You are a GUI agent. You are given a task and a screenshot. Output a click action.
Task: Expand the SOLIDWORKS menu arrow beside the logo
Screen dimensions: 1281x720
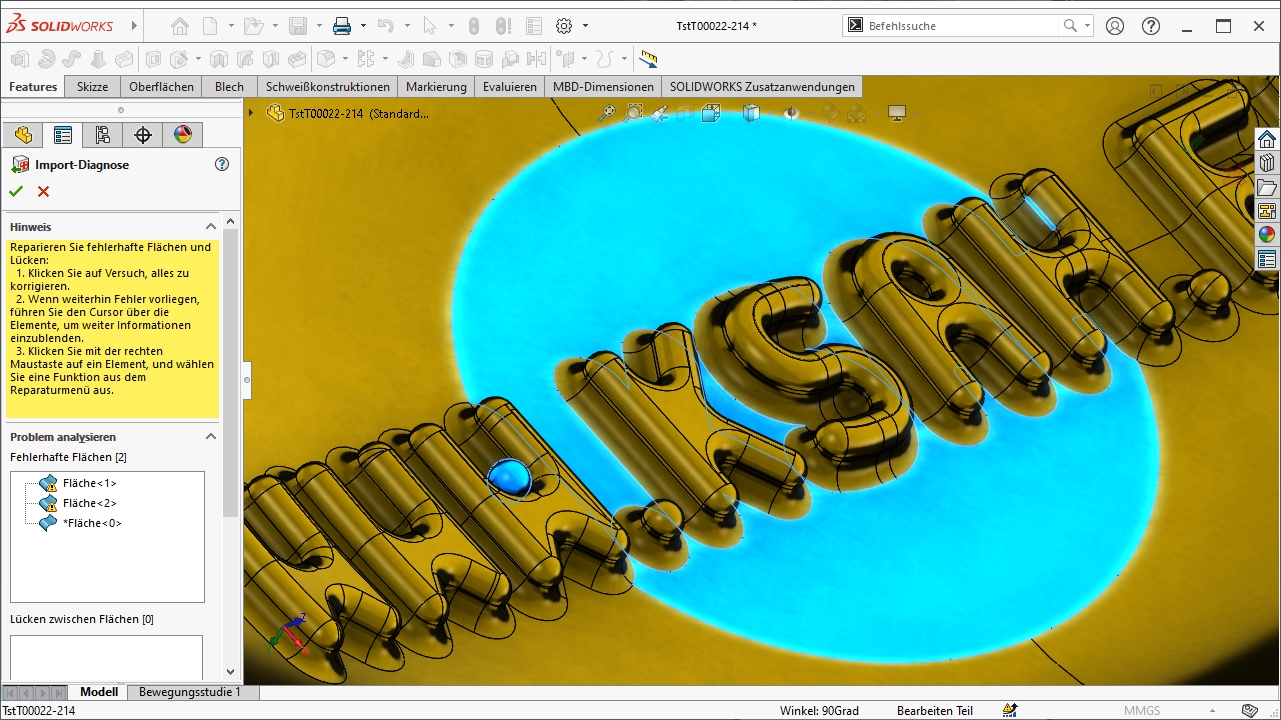click(x=135, y=26)
